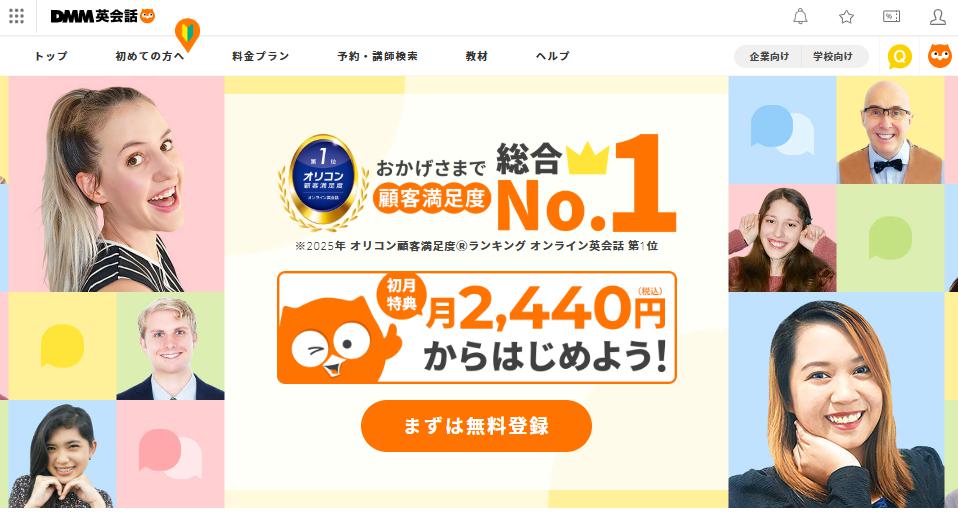The image size is (958, 523).
Task: Open the user account icon
Action: [x=937, y=17]
